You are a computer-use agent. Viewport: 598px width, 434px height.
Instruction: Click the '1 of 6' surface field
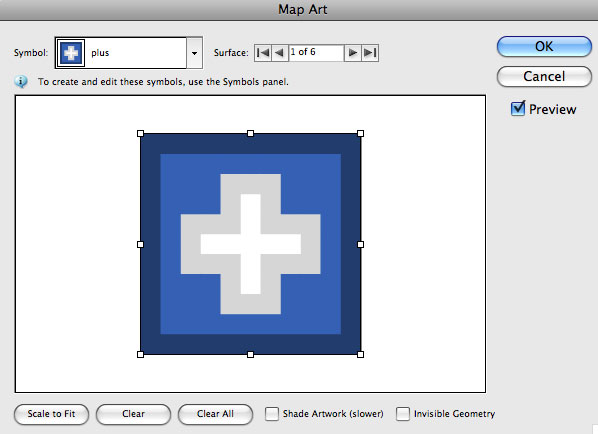click(316, 53)
